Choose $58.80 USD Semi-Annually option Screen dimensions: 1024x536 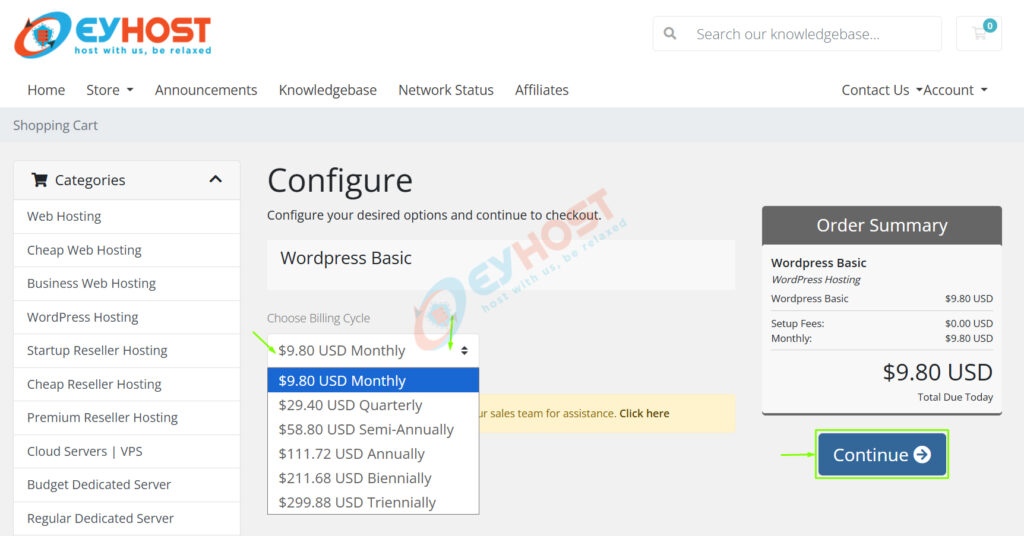pos(373,430)
